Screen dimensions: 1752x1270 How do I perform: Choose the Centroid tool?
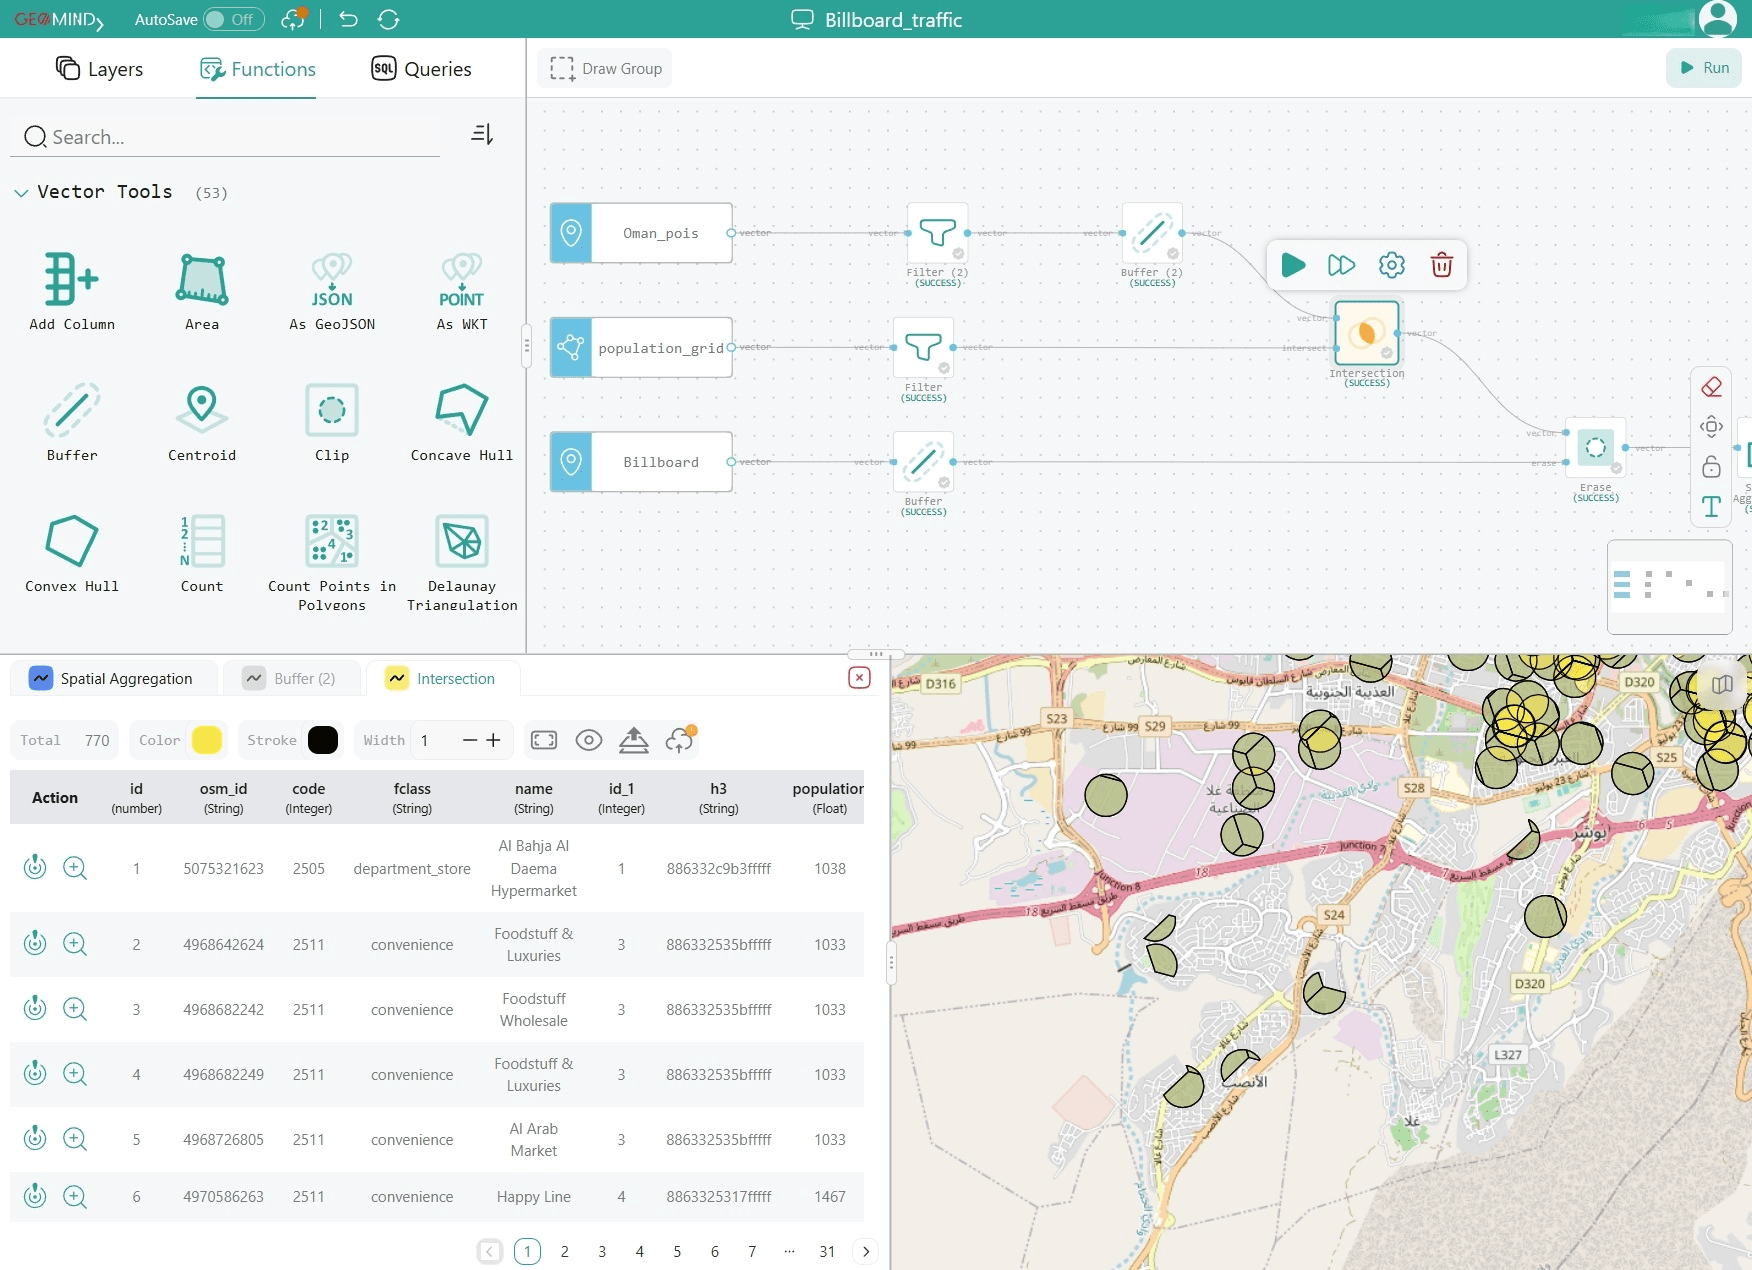(202, 412)
